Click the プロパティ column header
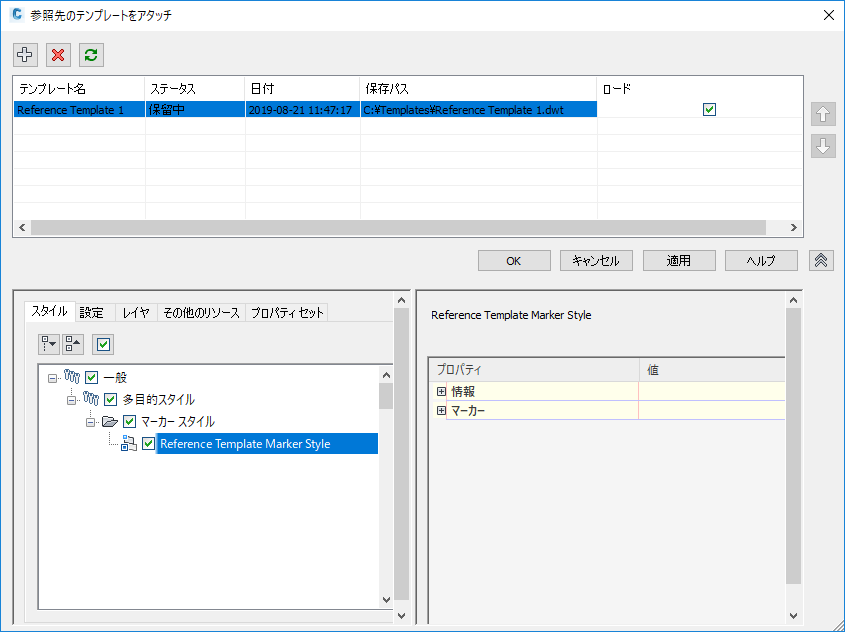The width and height of the screenshot is (845, 632). (x=534, y=370)
